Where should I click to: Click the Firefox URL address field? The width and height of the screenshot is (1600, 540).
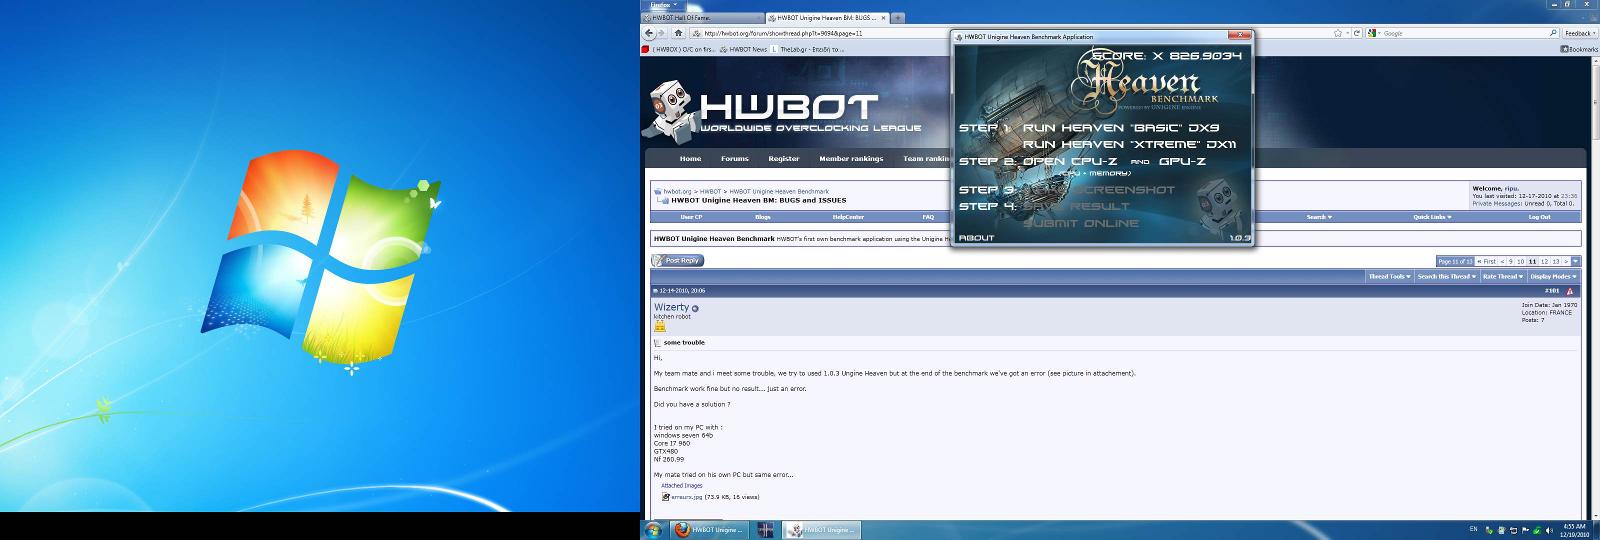tap(1010, 33)
